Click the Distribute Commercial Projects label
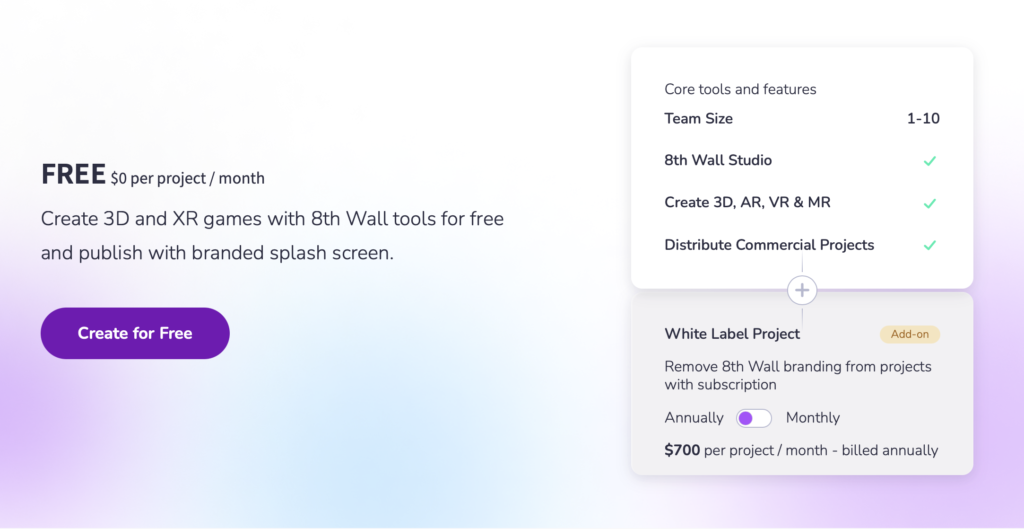1024x529 pixels. [x=769, y=245]
